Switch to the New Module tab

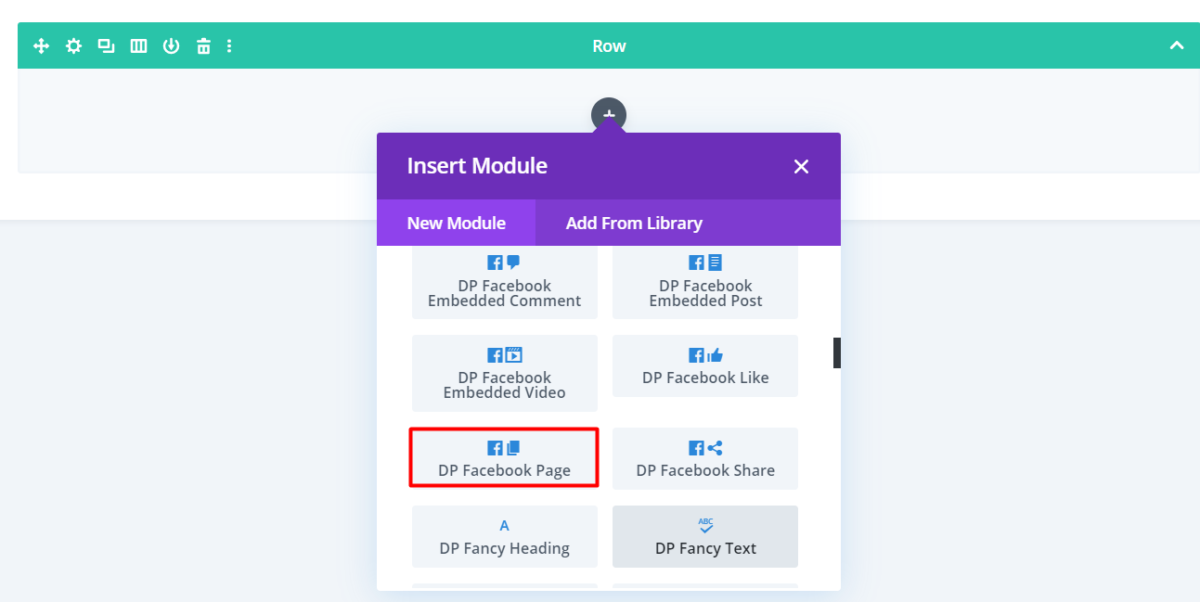point(456,222)
